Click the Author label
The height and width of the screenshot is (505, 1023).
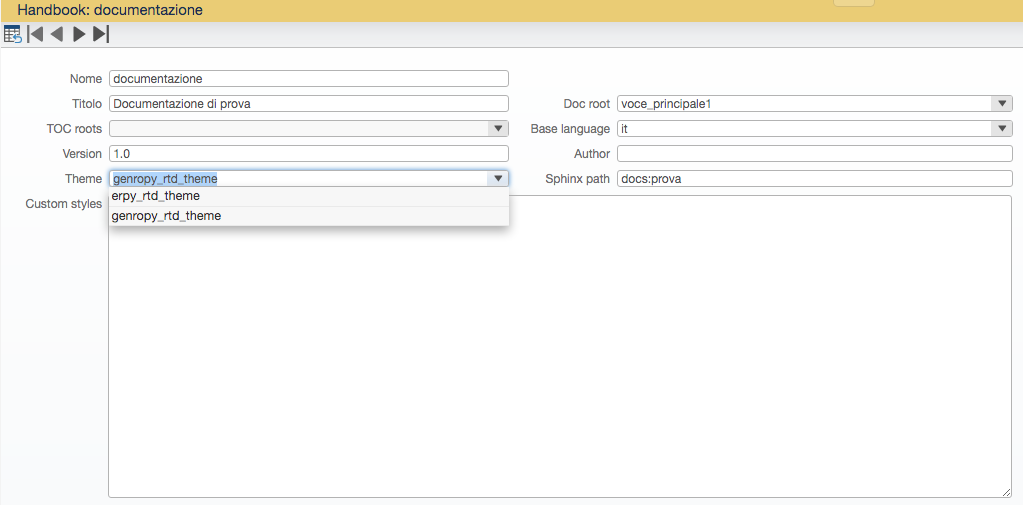coord(592,154)
